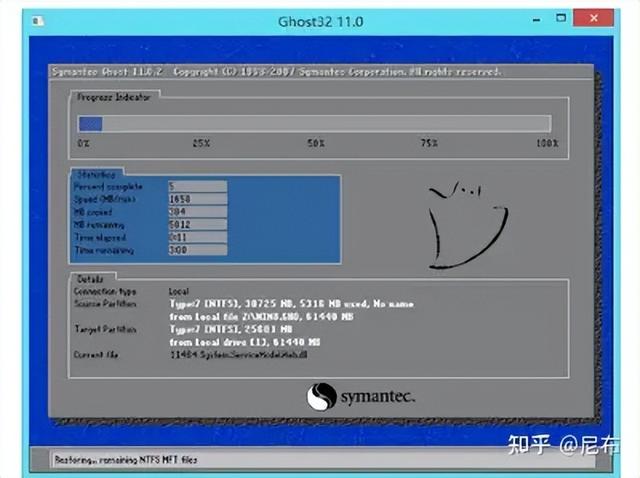Click the Target Partition label

tap(105, 329)
